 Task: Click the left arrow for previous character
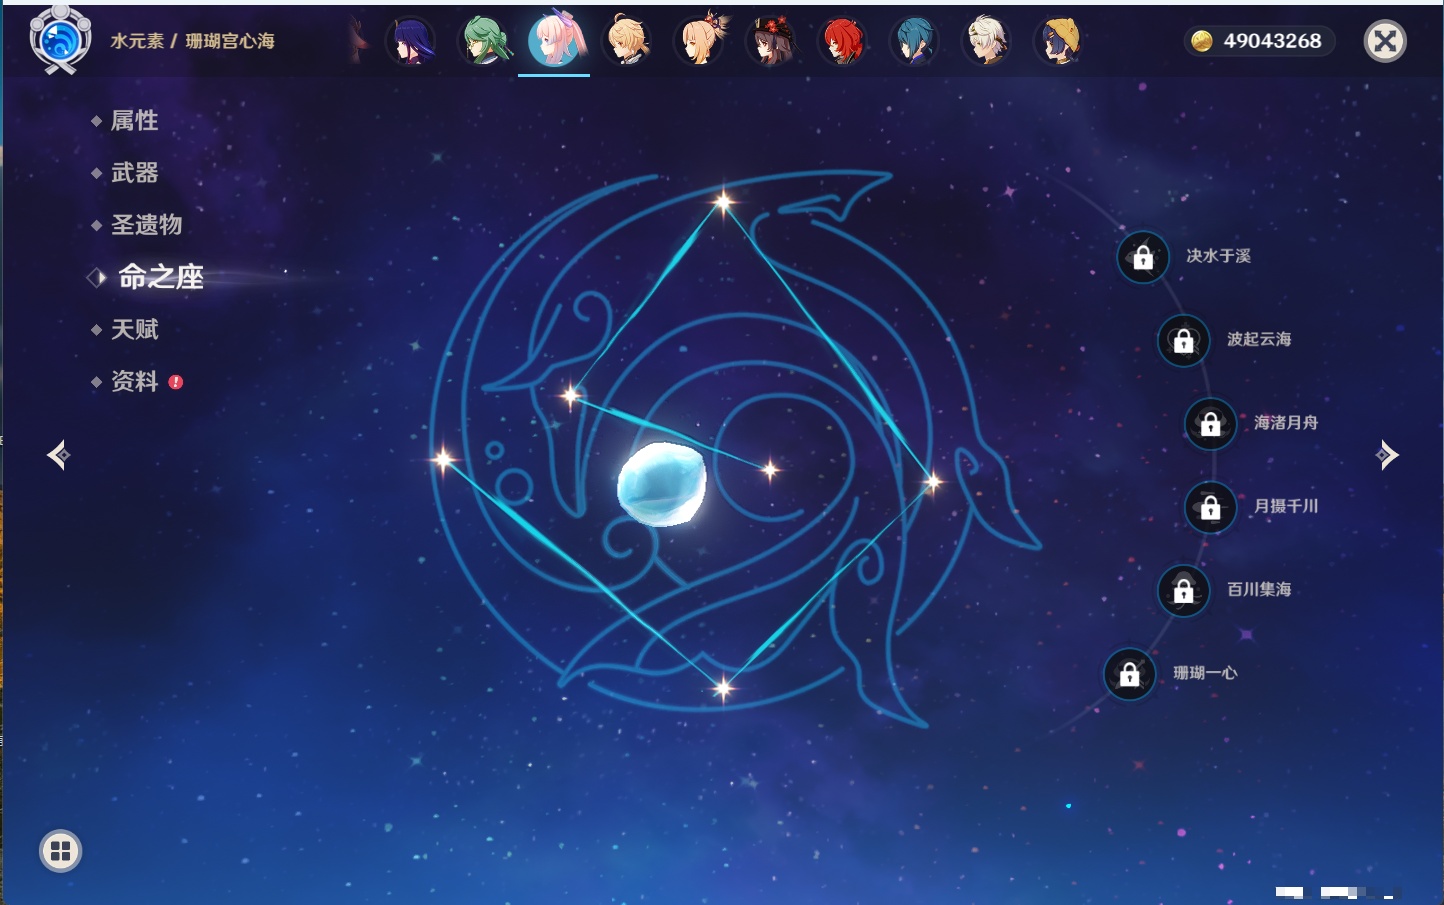coord(58,455)
